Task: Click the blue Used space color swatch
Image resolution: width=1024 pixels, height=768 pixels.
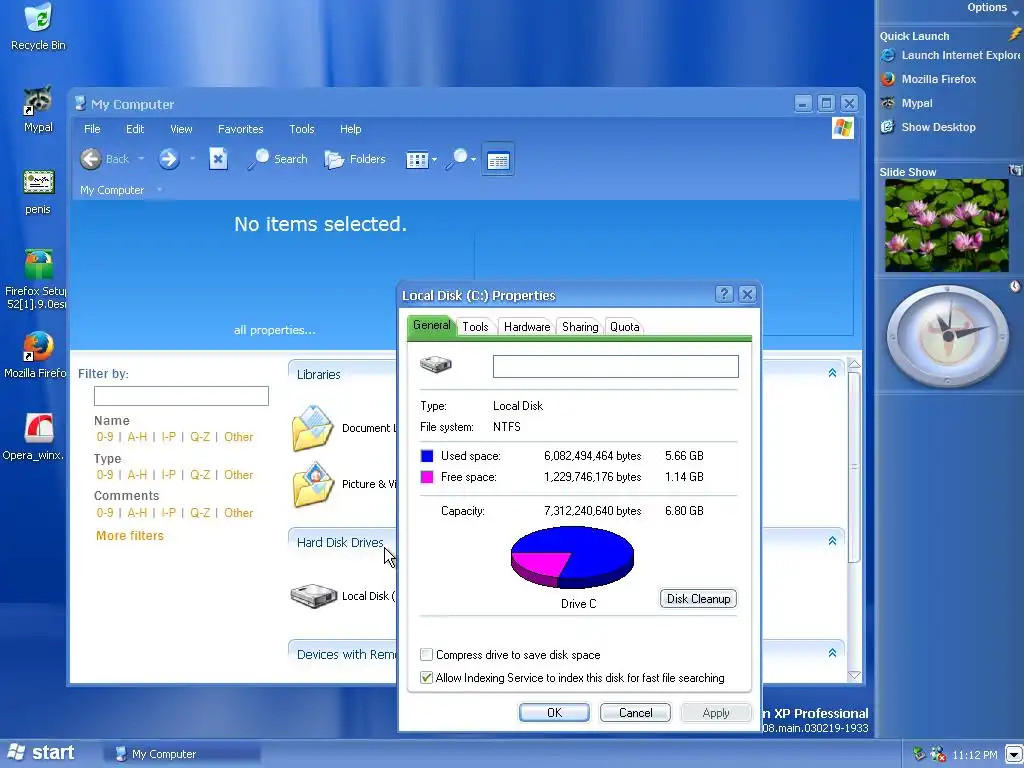Action: (x=426, y=456)
